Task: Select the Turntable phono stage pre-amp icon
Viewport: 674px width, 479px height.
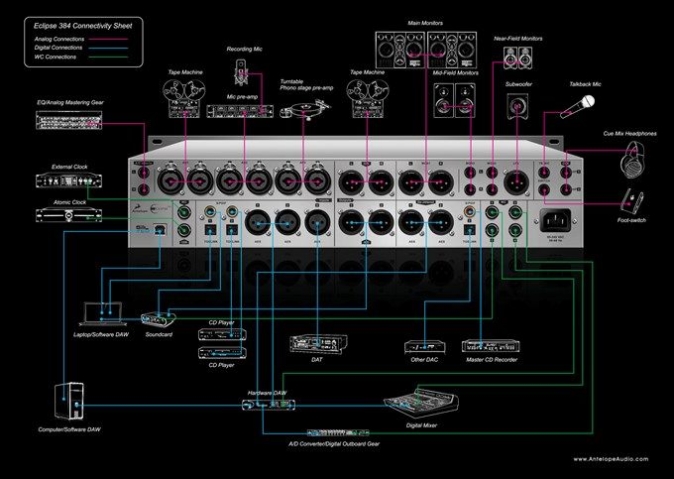Action: (x=305, y=109)
